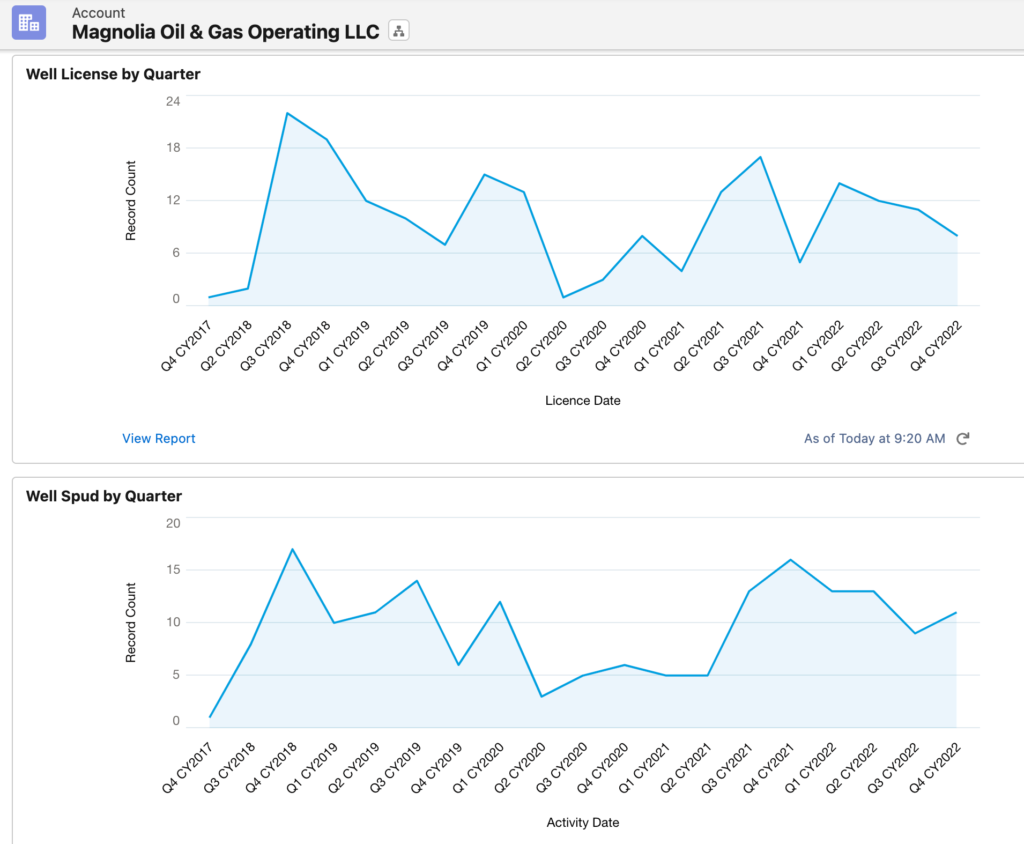Click the 5 value on the Spud y-axis

(x=176, y=675)
